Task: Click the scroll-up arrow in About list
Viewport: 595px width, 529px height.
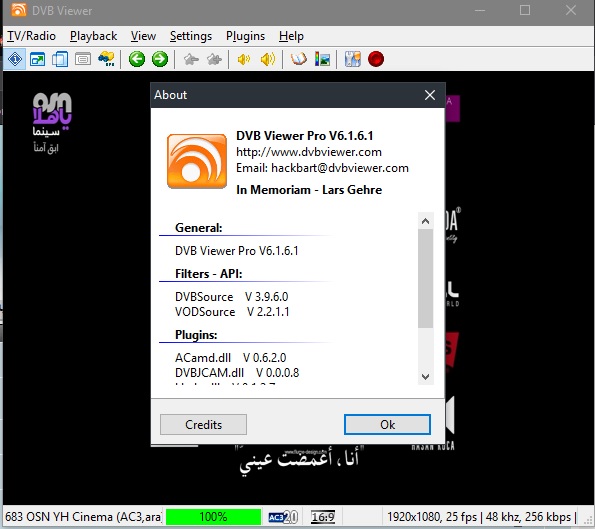Action: (x=425, y=221)
